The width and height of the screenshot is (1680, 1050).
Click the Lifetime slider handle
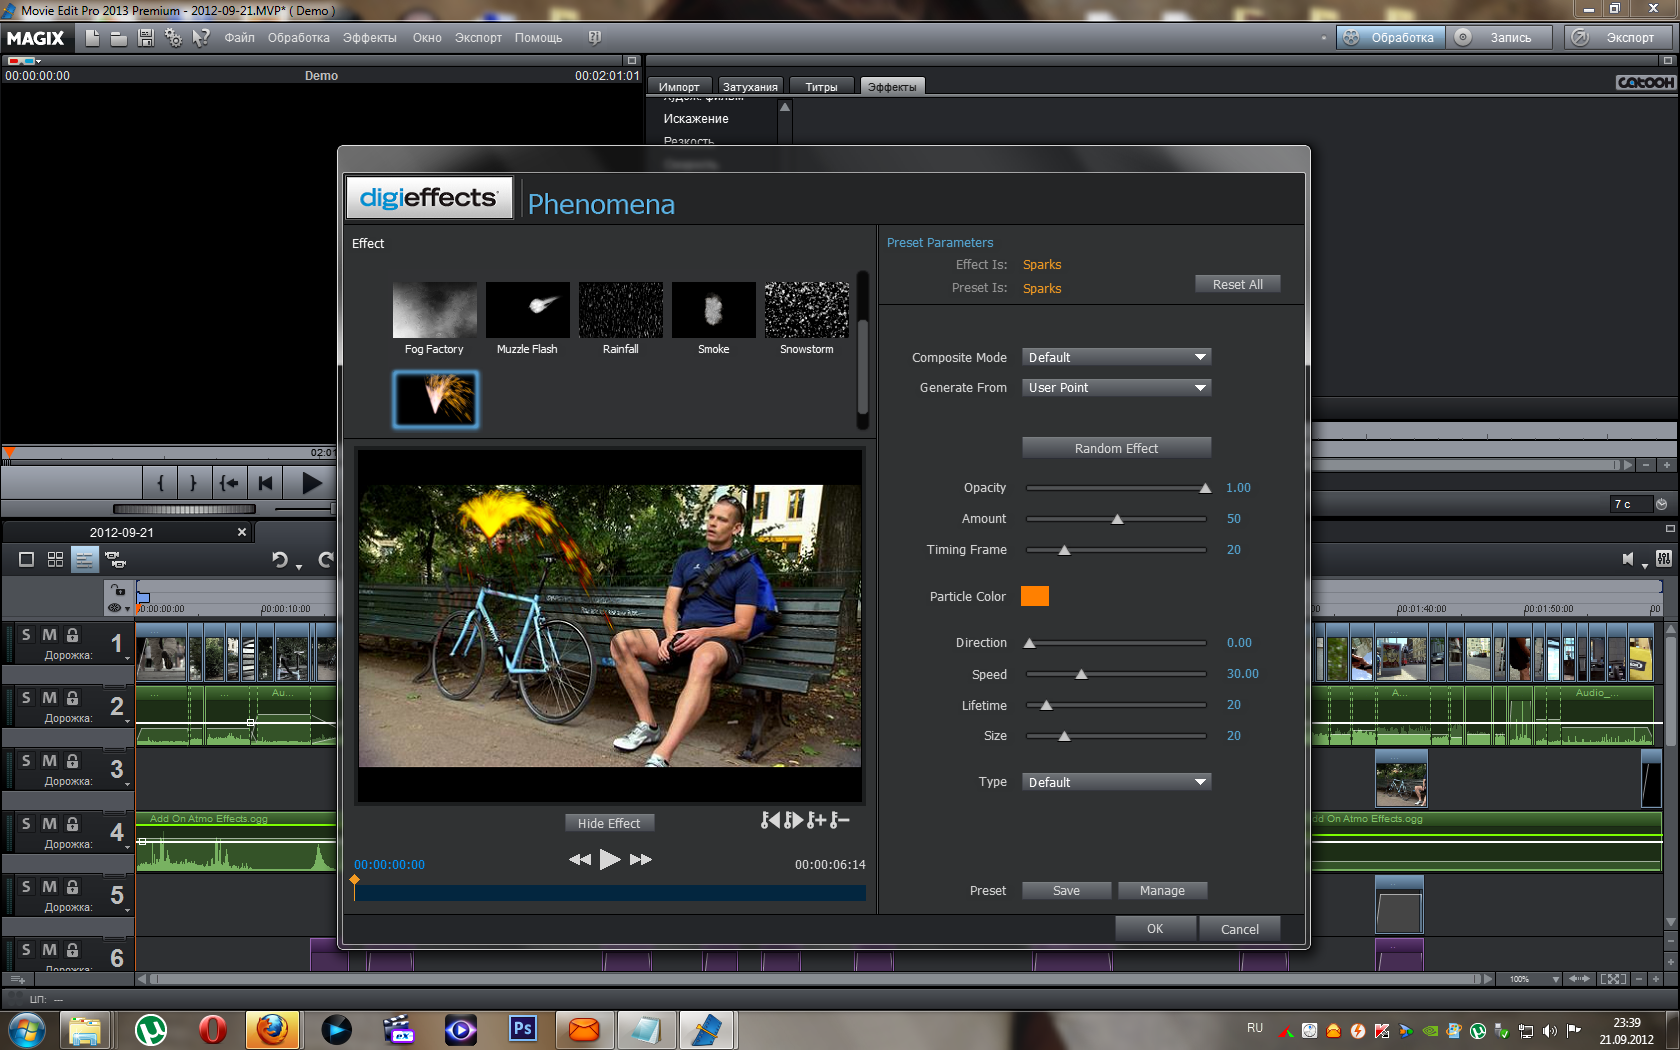(1046, 705)
